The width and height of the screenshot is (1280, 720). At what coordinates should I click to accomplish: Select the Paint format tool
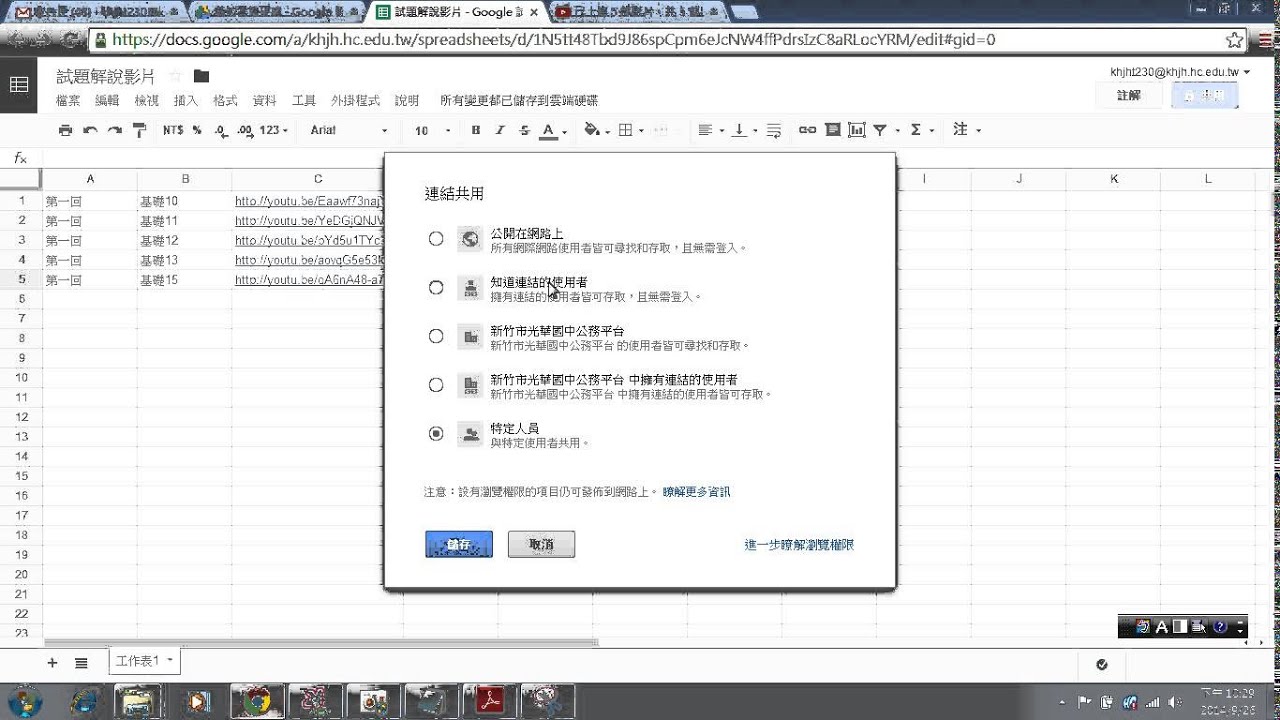click(139, 130)
